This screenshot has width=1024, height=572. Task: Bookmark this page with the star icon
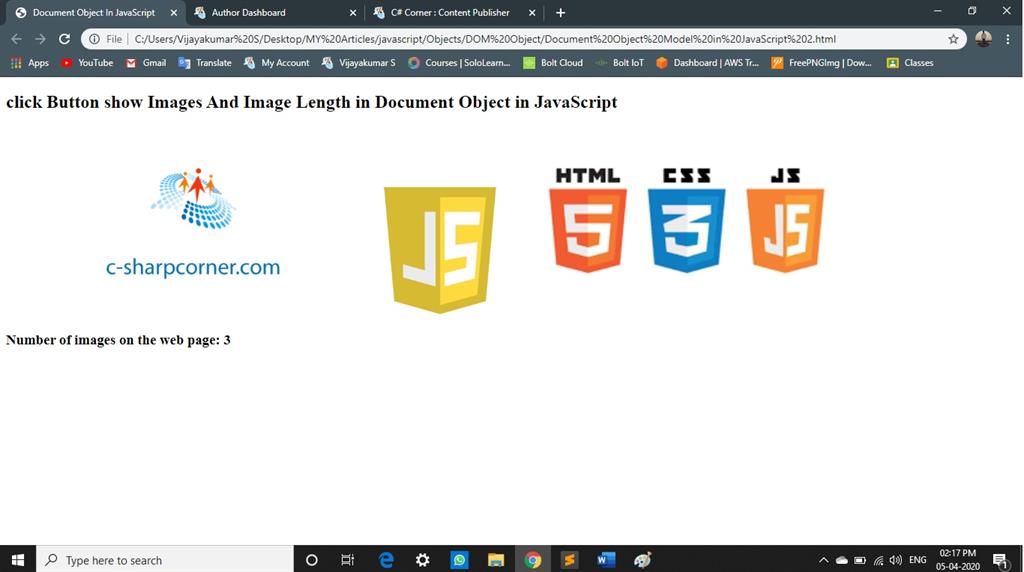point(953,39)
